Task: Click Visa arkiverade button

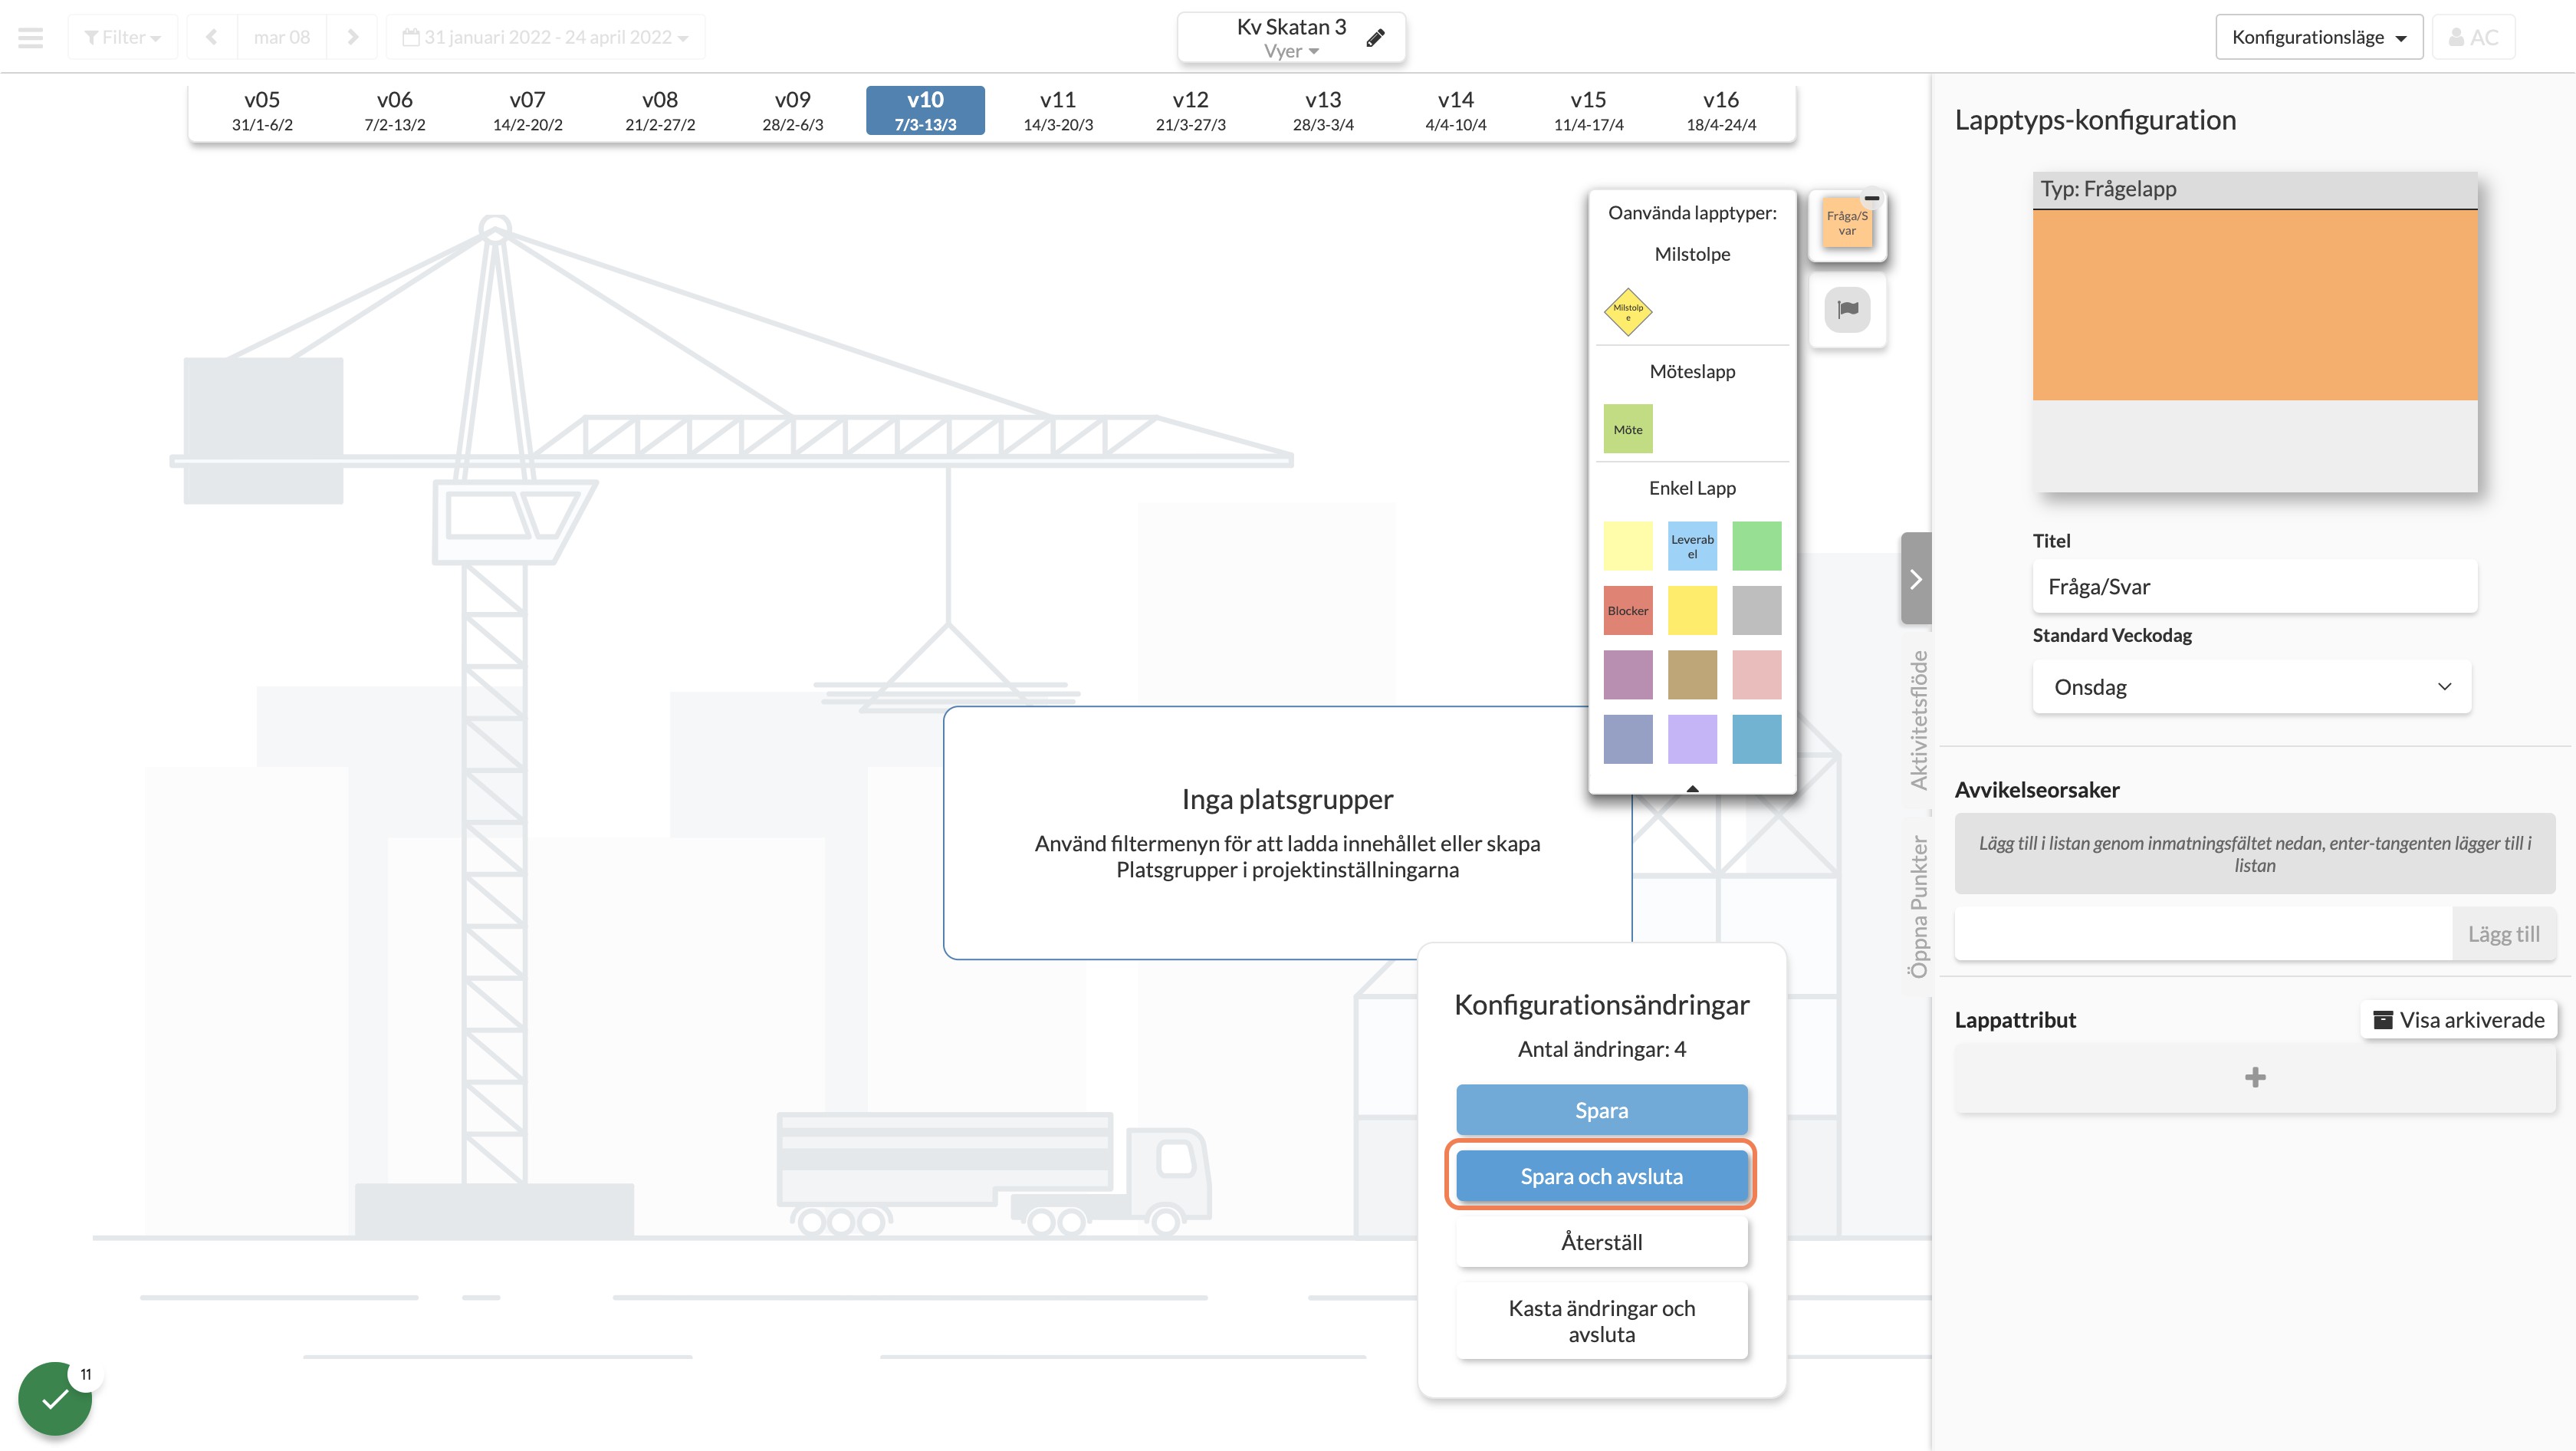Action: tap(2459, 1020)
